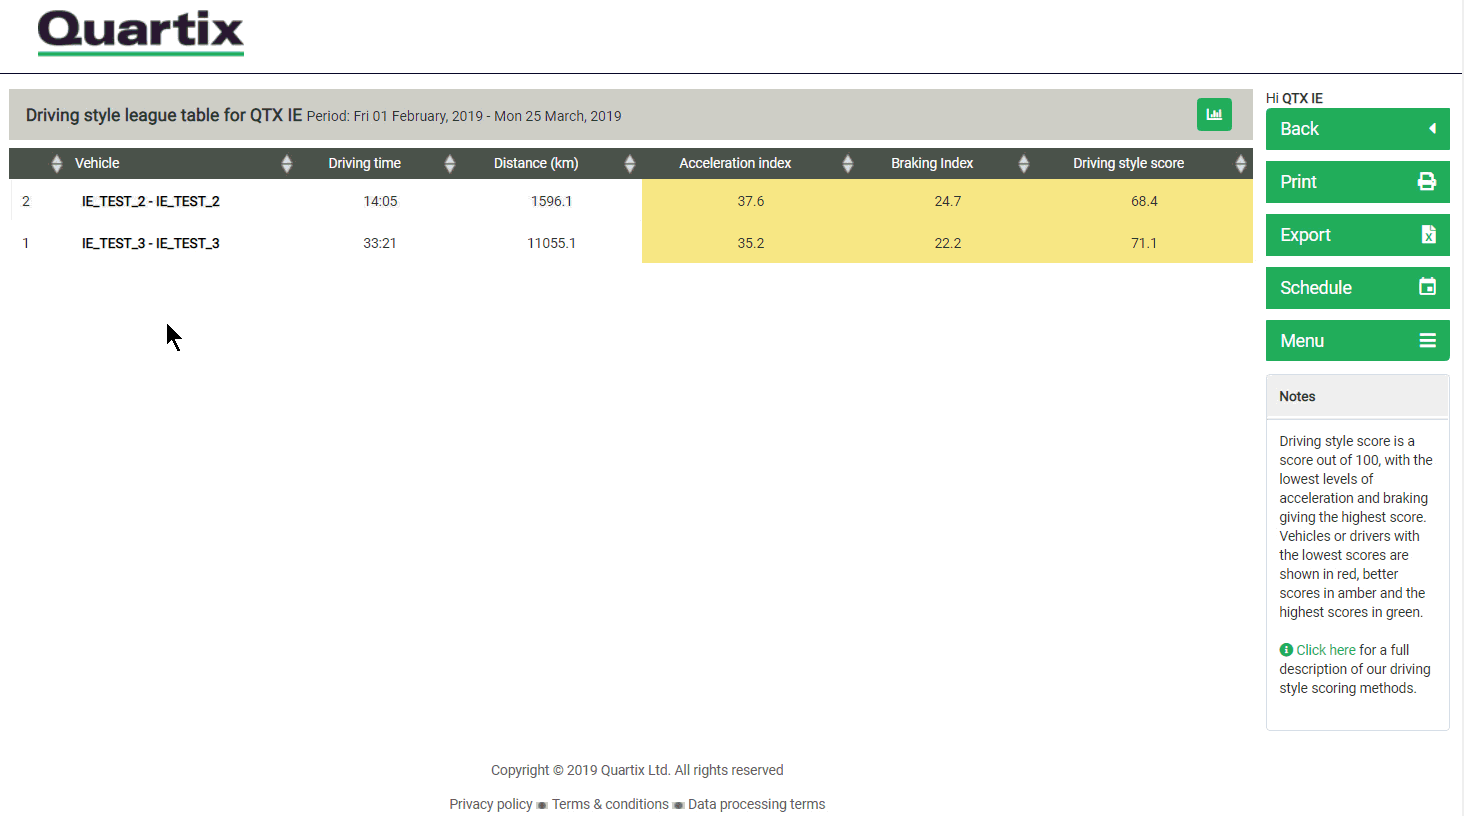Click driving time 33:21

pyautogui.click(x=380, y=243)
